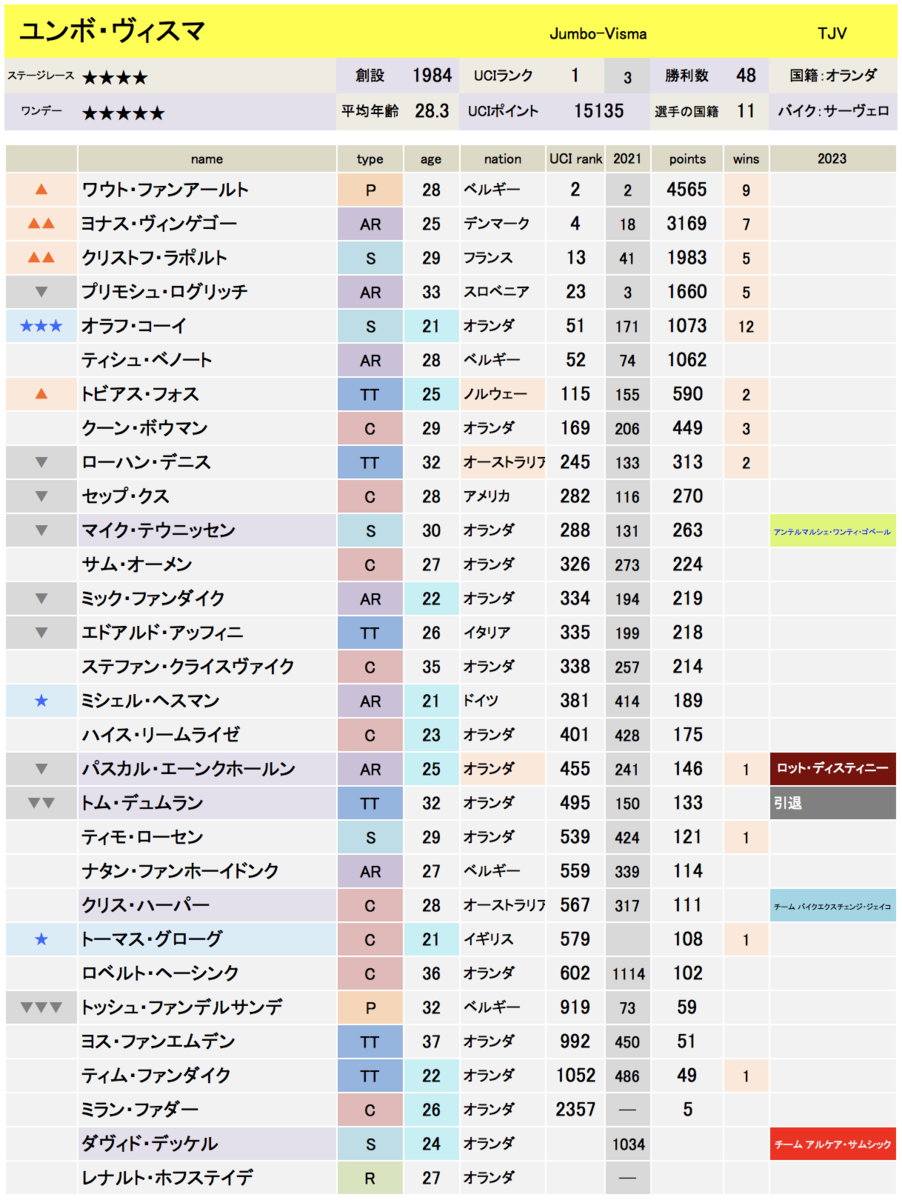The height and width of the screenshot is (1200, 902).
Task: Click the 引退 retirement label
Action: coord(832,803)
